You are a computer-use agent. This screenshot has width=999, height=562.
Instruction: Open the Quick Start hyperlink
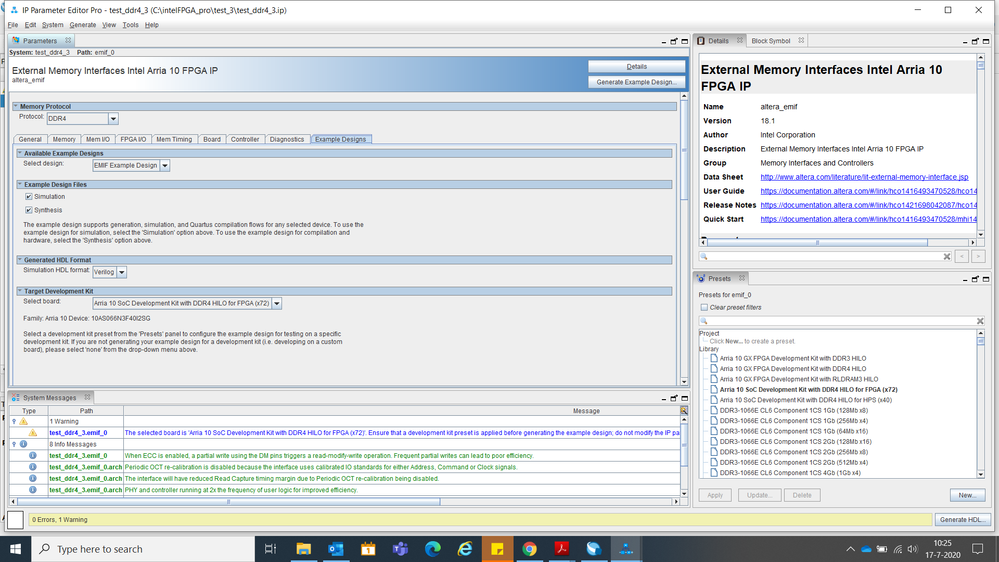868,219
